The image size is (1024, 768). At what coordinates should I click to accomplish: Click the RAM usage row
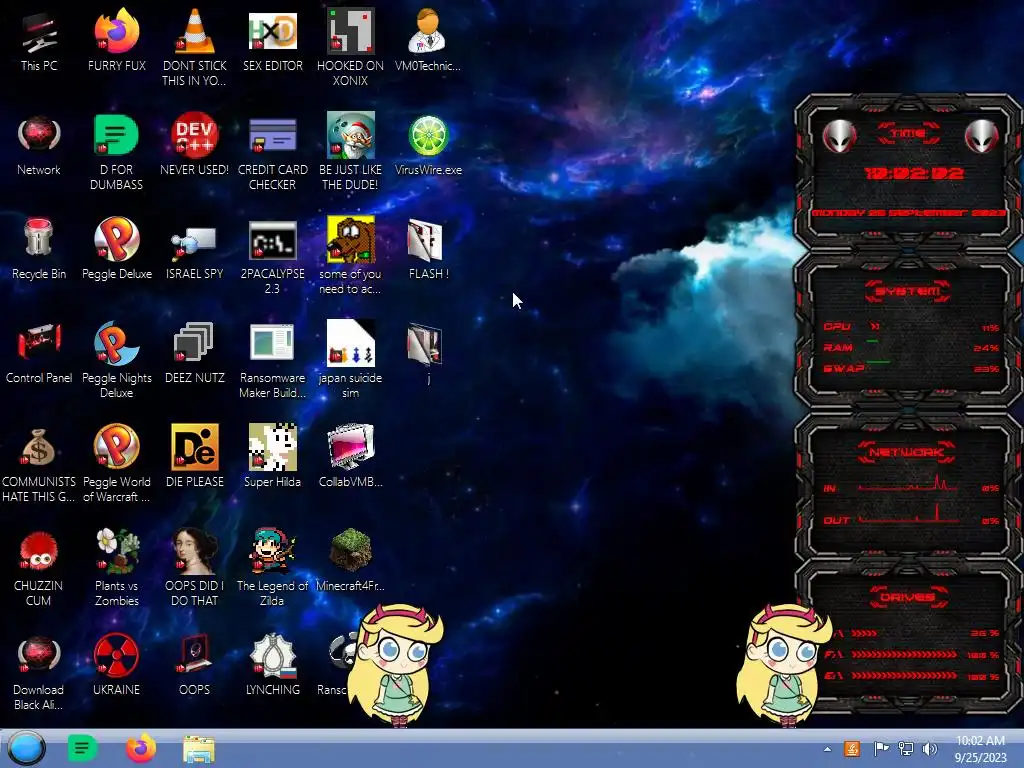click(910, 347)
